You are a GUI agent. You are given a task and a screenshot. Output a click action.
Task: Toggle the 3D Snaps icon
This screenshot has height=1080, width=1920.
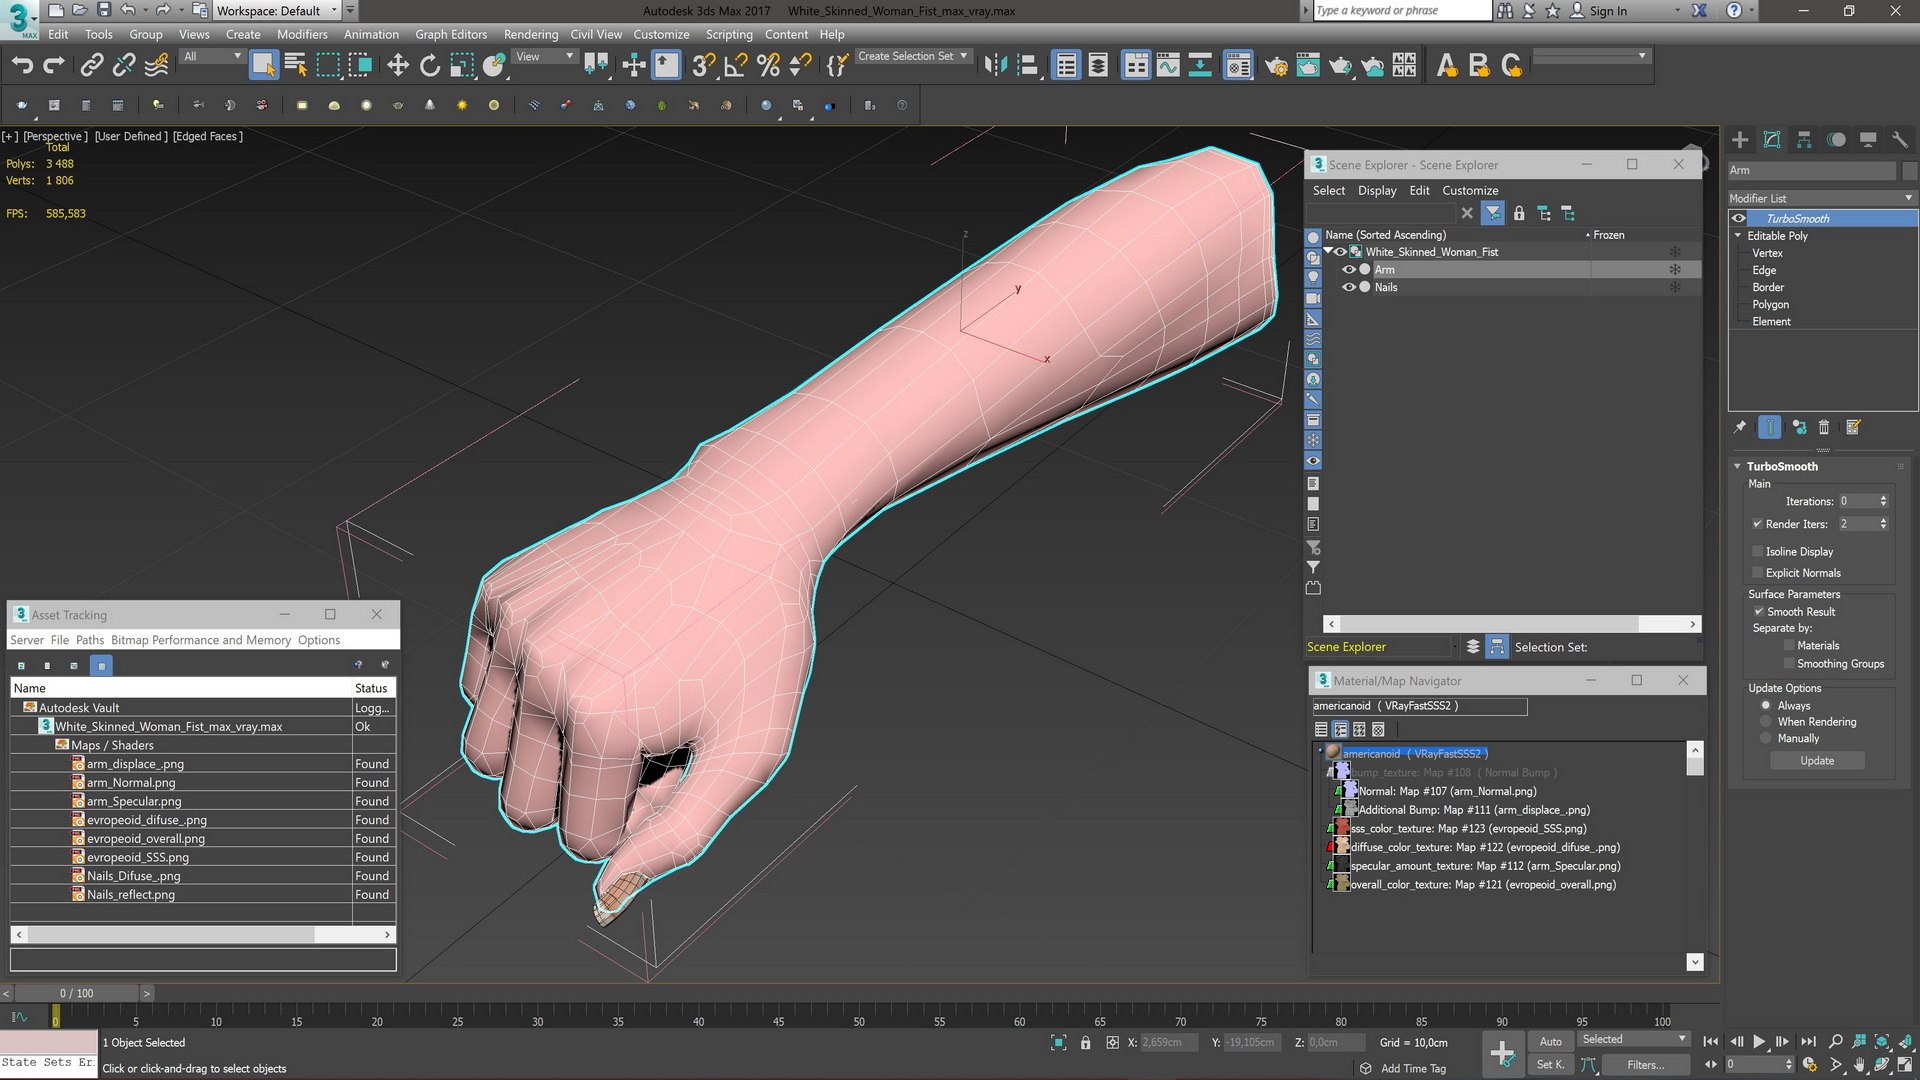pos(704,66)
